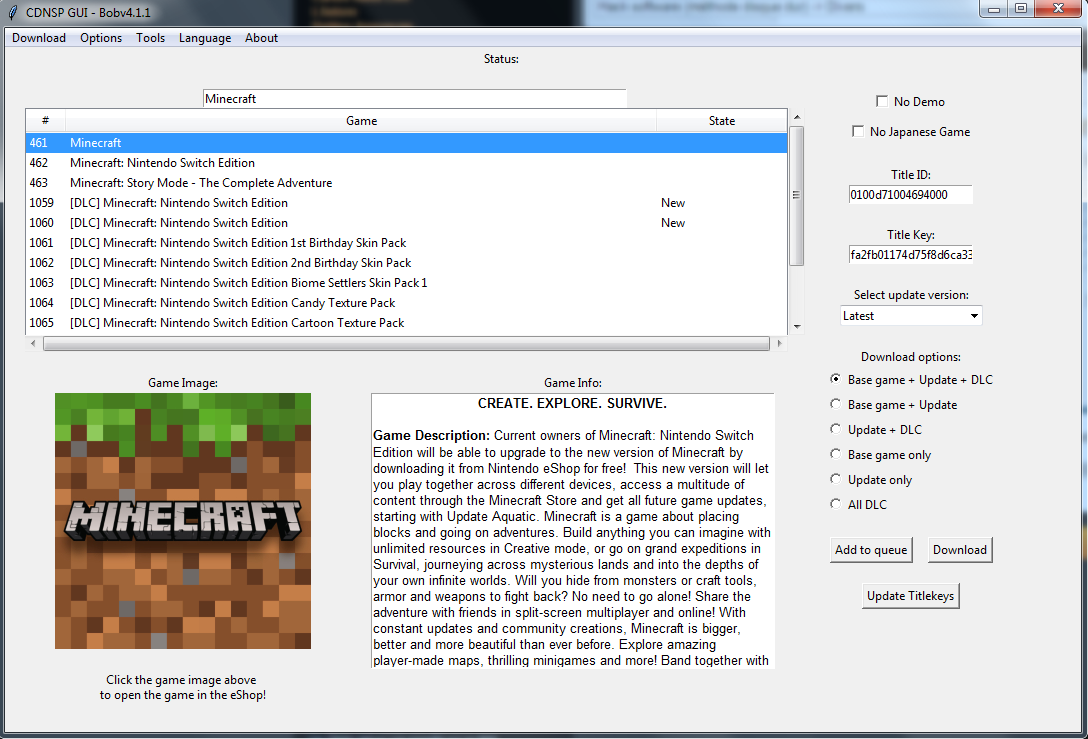The width and height of the screenshot is (1088, 739).
Task: Click the down arrow of list scrollbar
Action: click(796, 326)
